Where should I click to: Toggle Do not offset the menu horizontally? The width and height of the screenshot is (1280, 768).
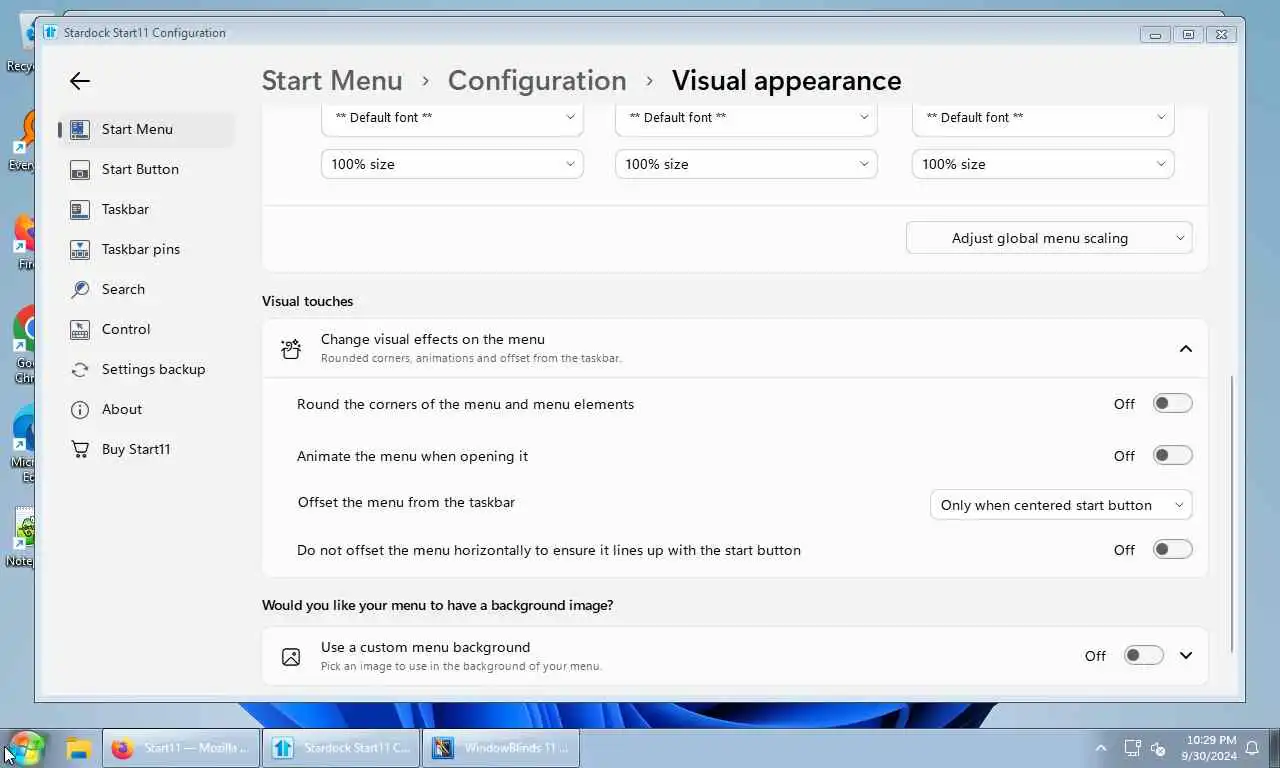point(1172,550)
